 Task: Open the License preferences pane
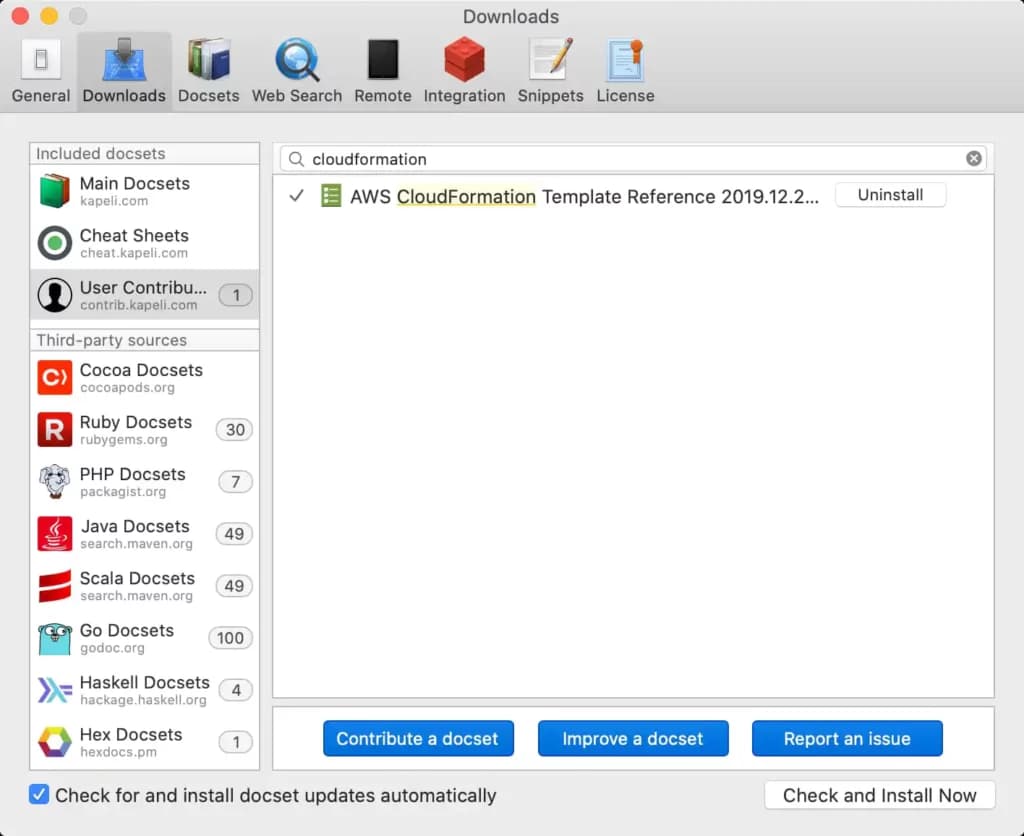(625, 71)
